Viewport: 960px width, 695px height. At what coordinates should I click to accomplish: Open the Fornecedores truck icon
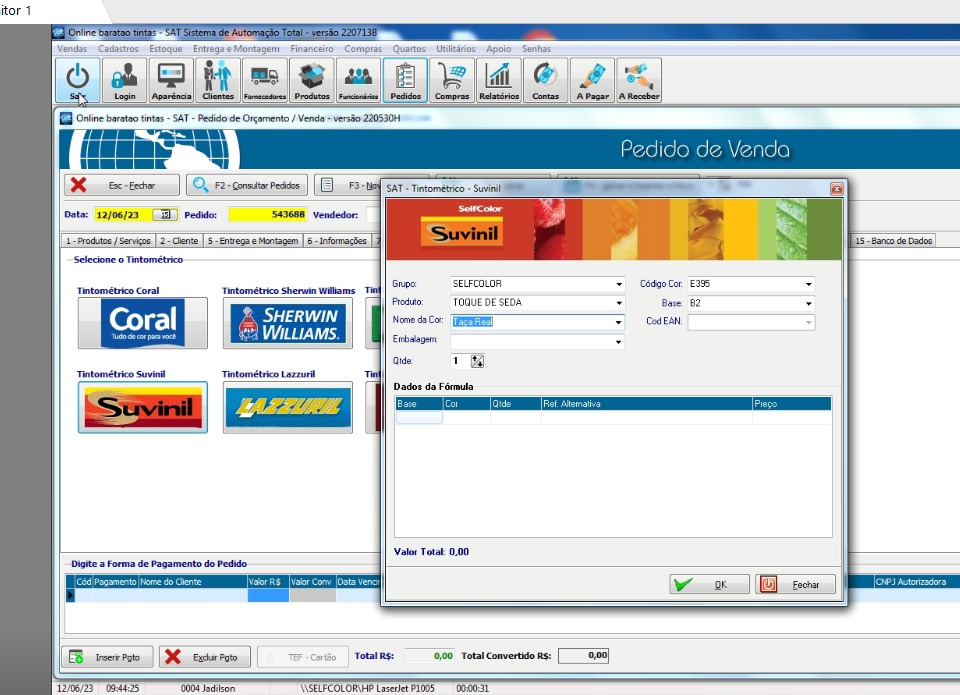tap(264, 80)
